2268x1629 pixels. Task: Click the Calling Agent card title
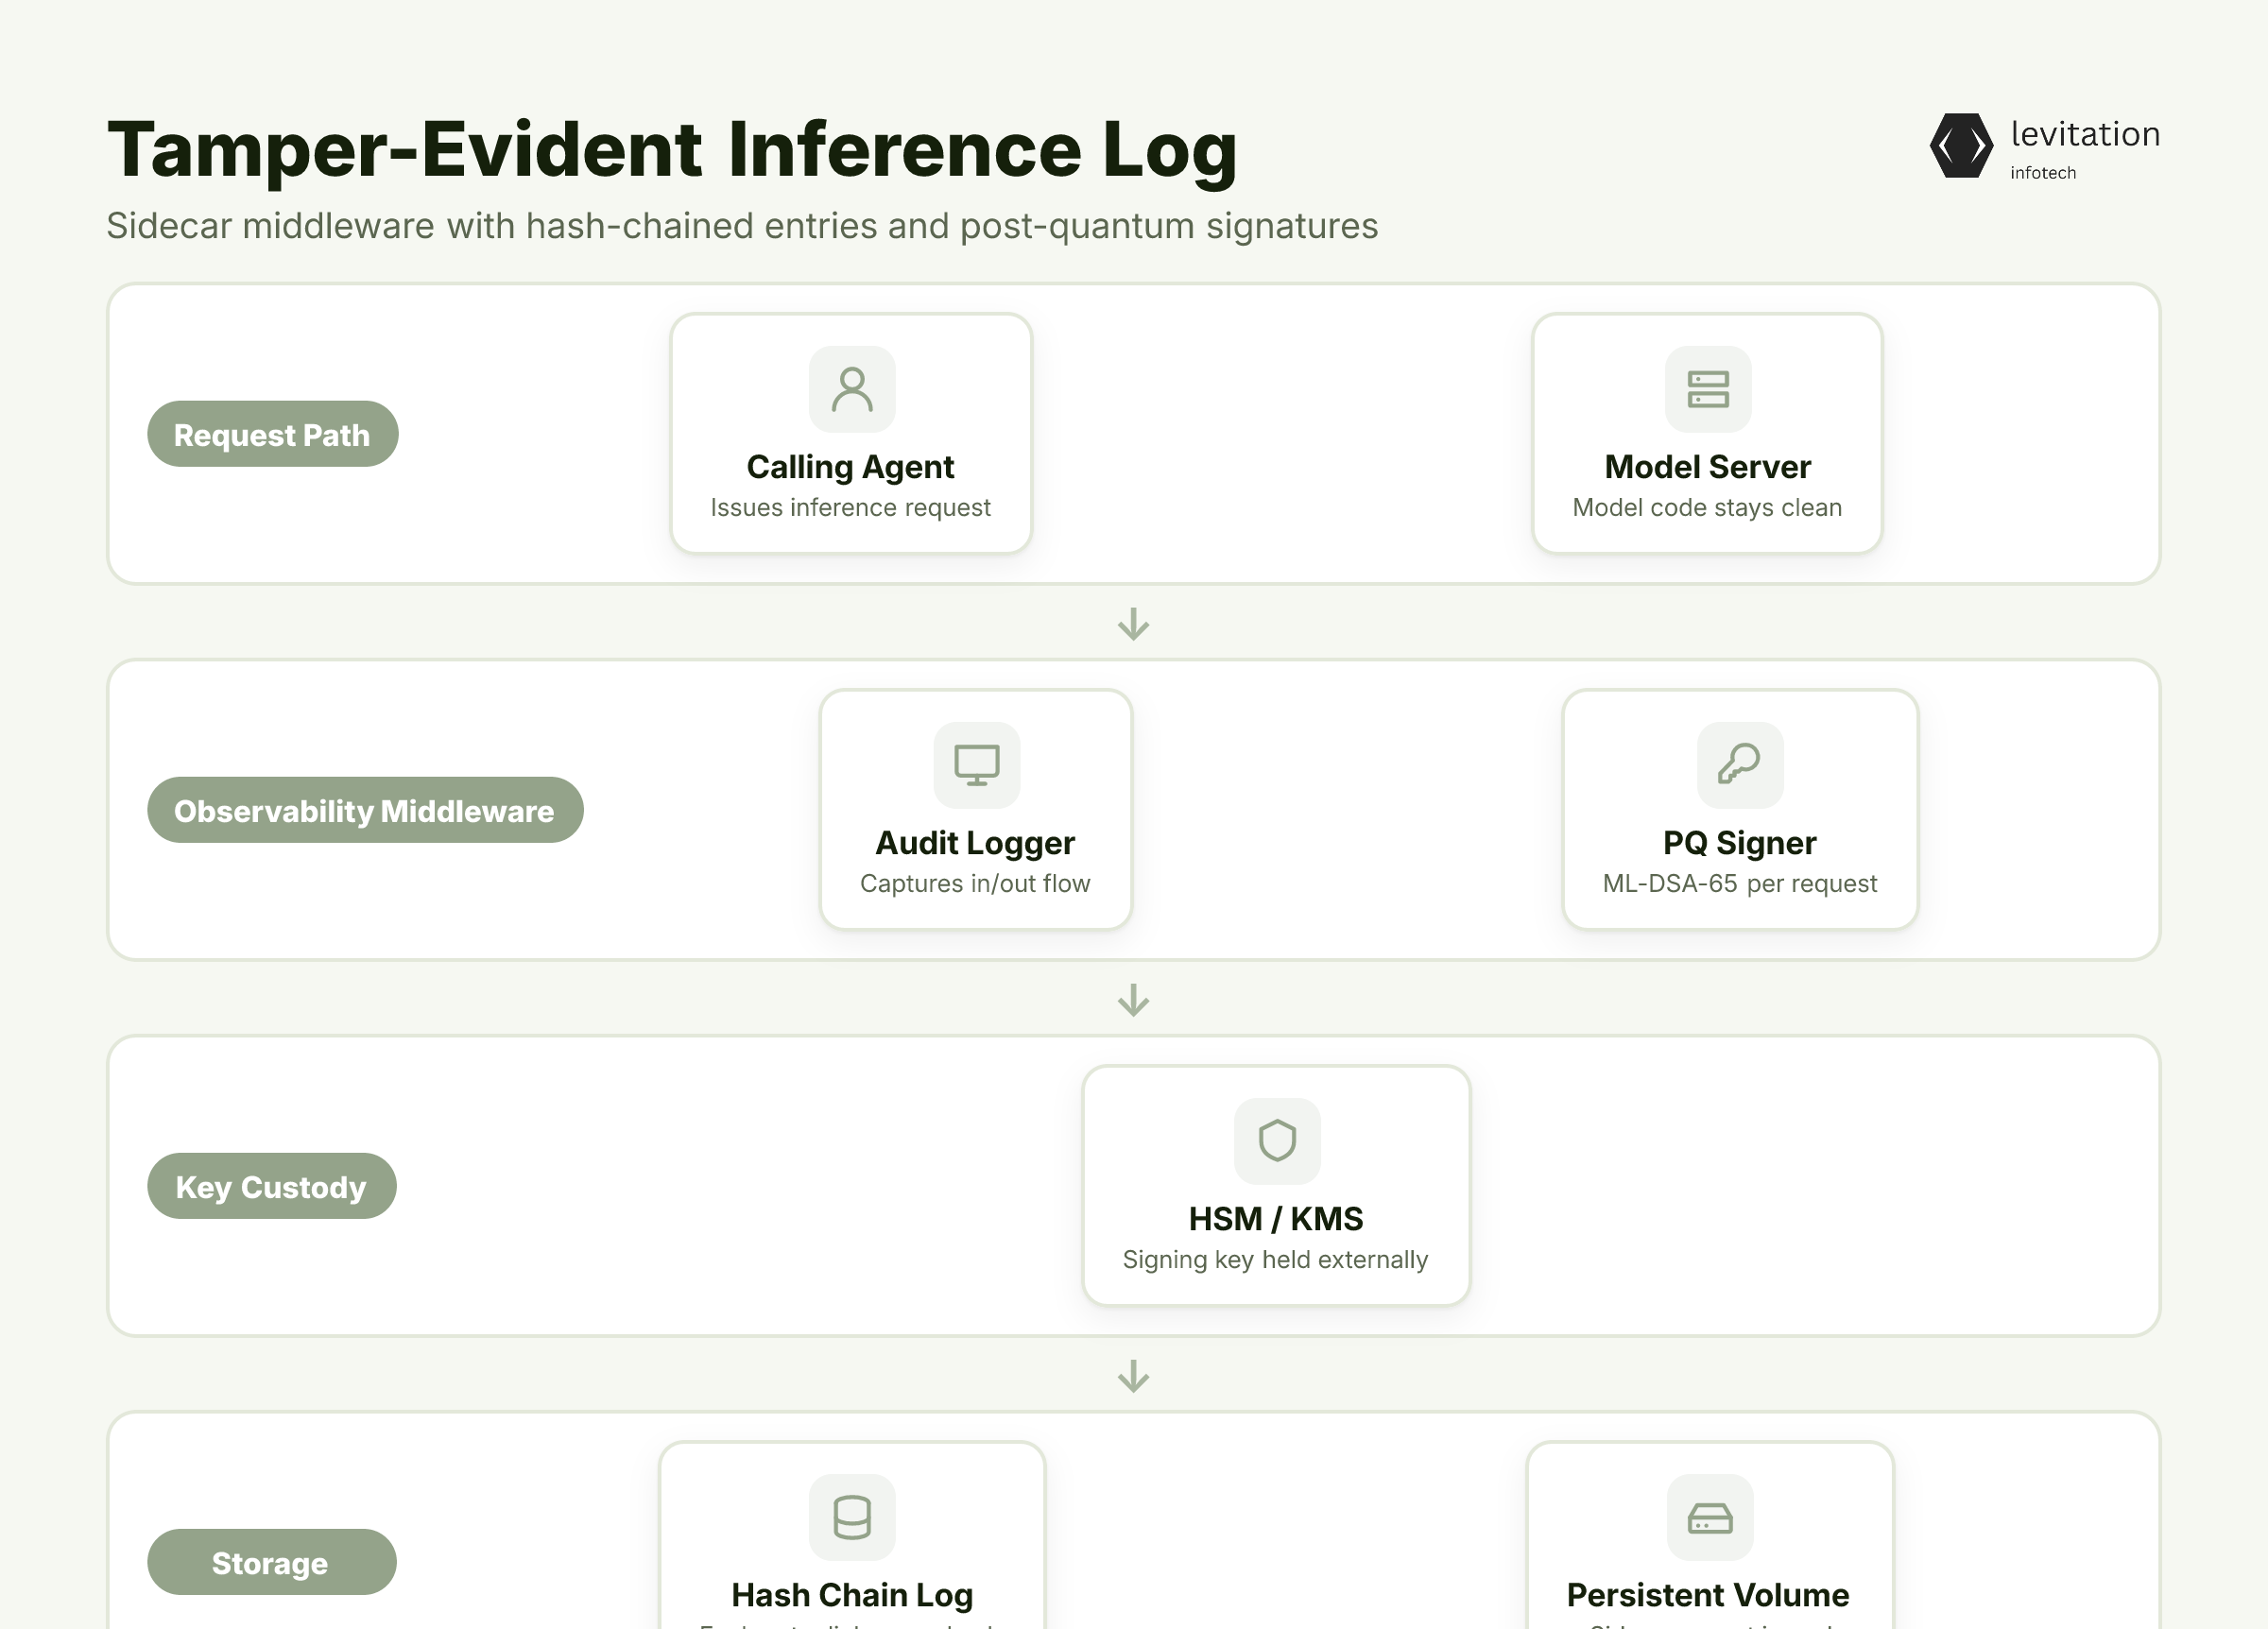[851, 467]
